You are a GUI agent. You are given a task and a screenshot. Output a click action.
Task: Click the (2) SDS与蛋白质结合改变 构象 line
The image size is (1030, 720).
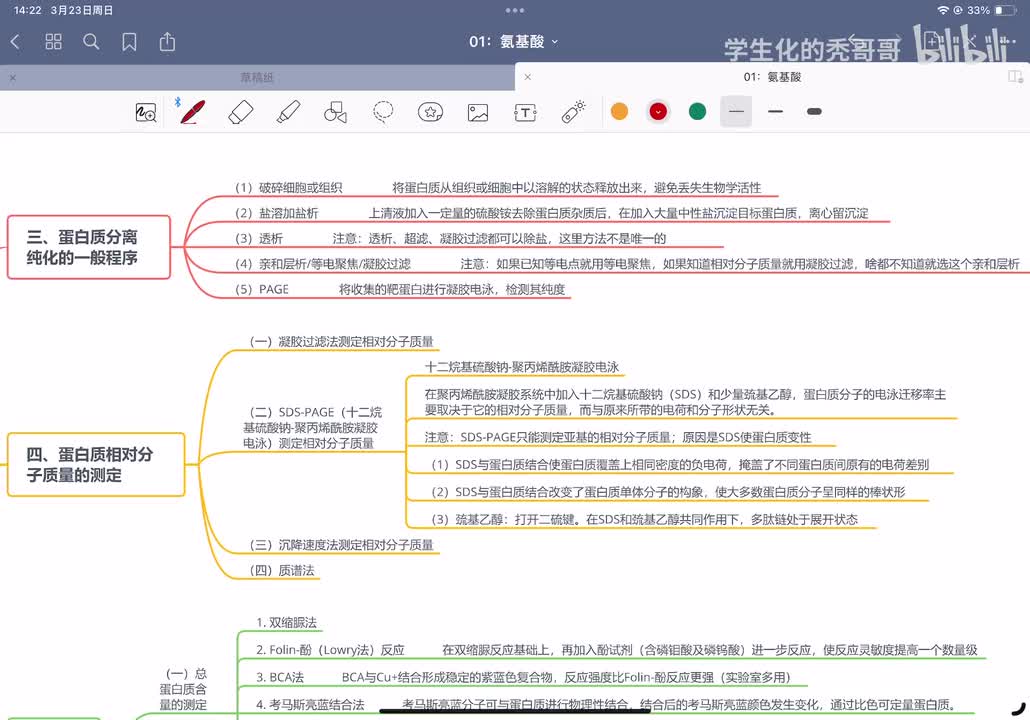pyautogui.click(x=668, y=492)
